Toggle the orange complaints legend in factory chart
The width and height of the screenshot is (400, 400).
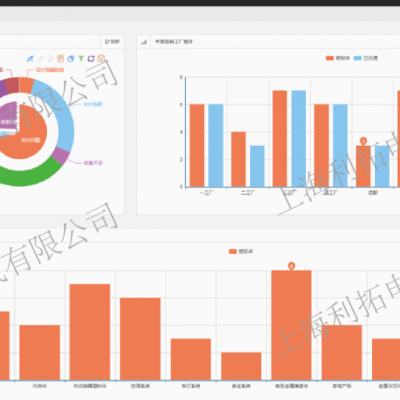[338, 58]
